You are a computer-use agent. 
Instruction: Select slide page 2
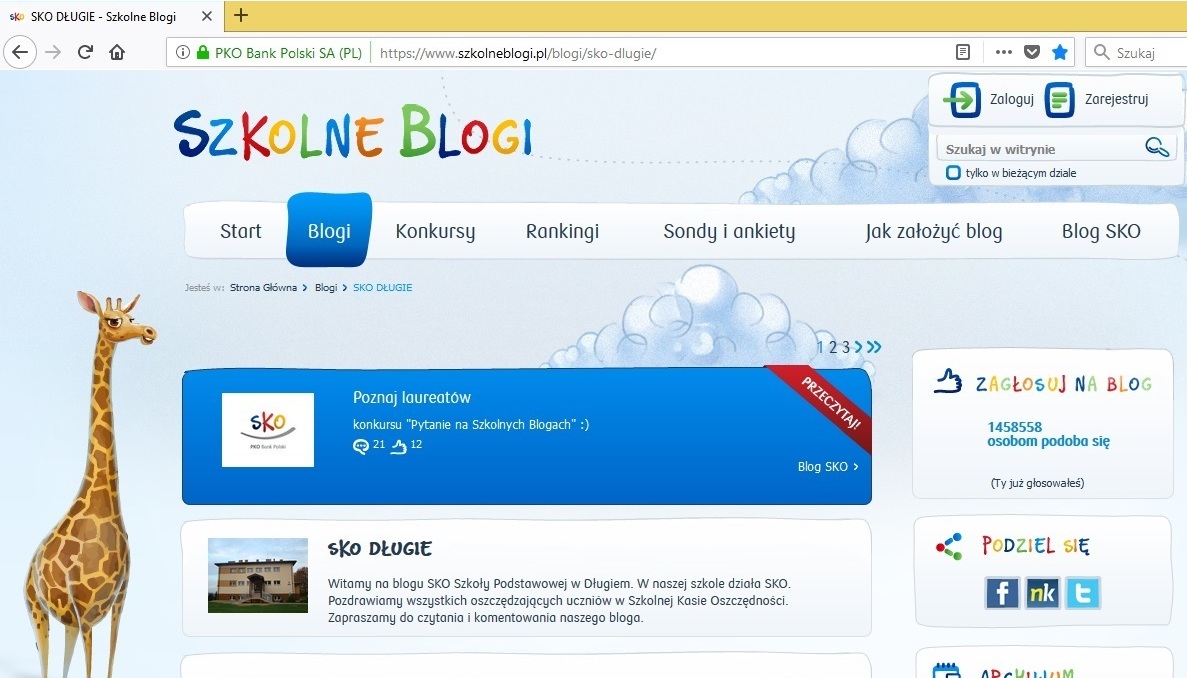(833, 347)
